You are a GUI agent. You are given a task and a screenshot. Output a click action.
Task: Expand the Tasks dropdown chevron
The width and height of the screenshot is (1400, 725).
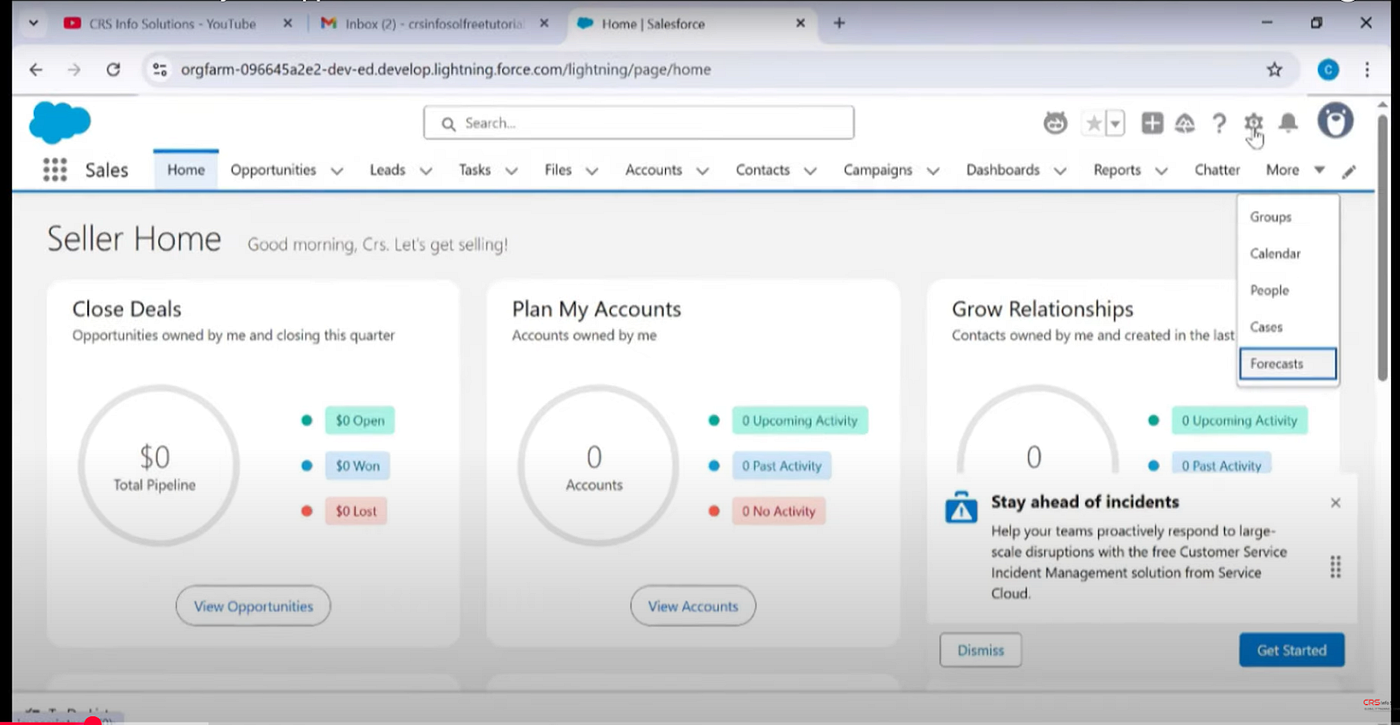pyautogui.click(x=512, y=171)
